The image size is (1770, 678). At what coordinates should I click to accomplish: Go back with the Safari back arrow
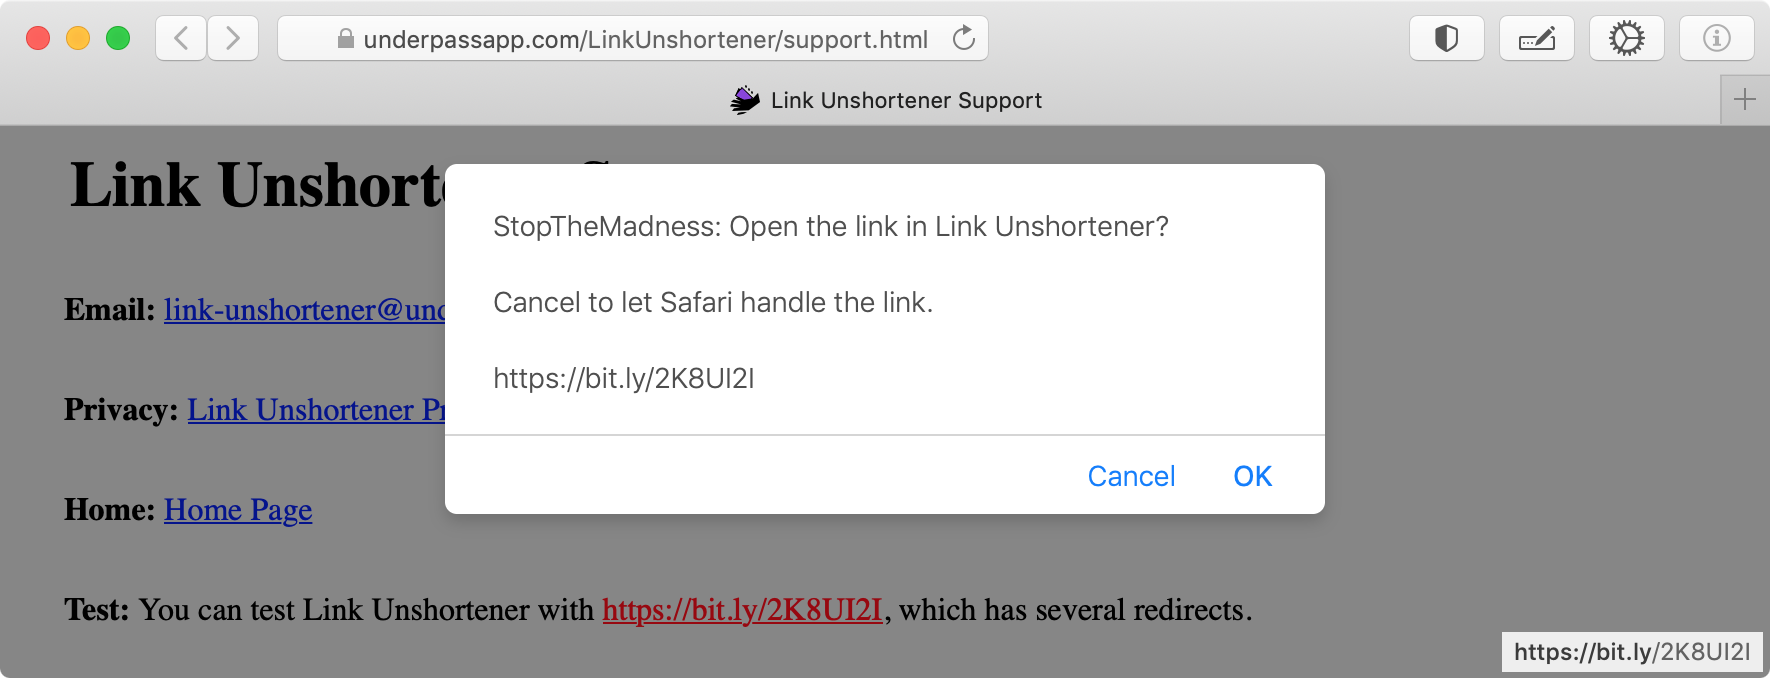click(182, 39)
